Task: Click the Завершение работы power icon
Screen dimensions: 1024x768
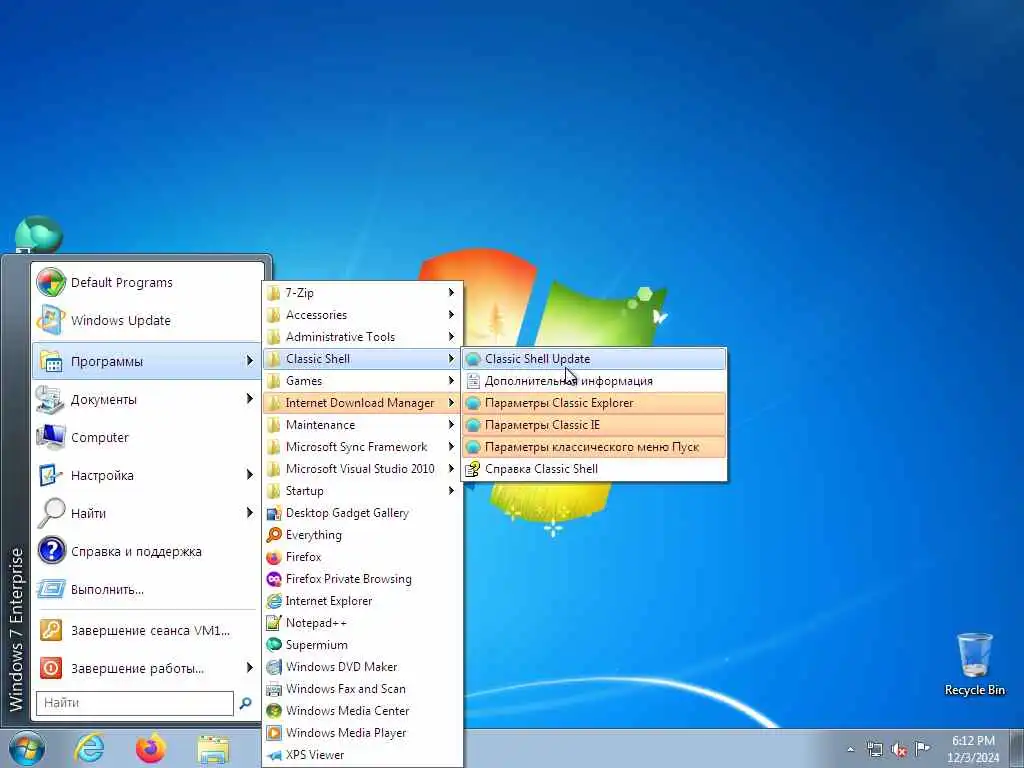Action: coord(50,668)
